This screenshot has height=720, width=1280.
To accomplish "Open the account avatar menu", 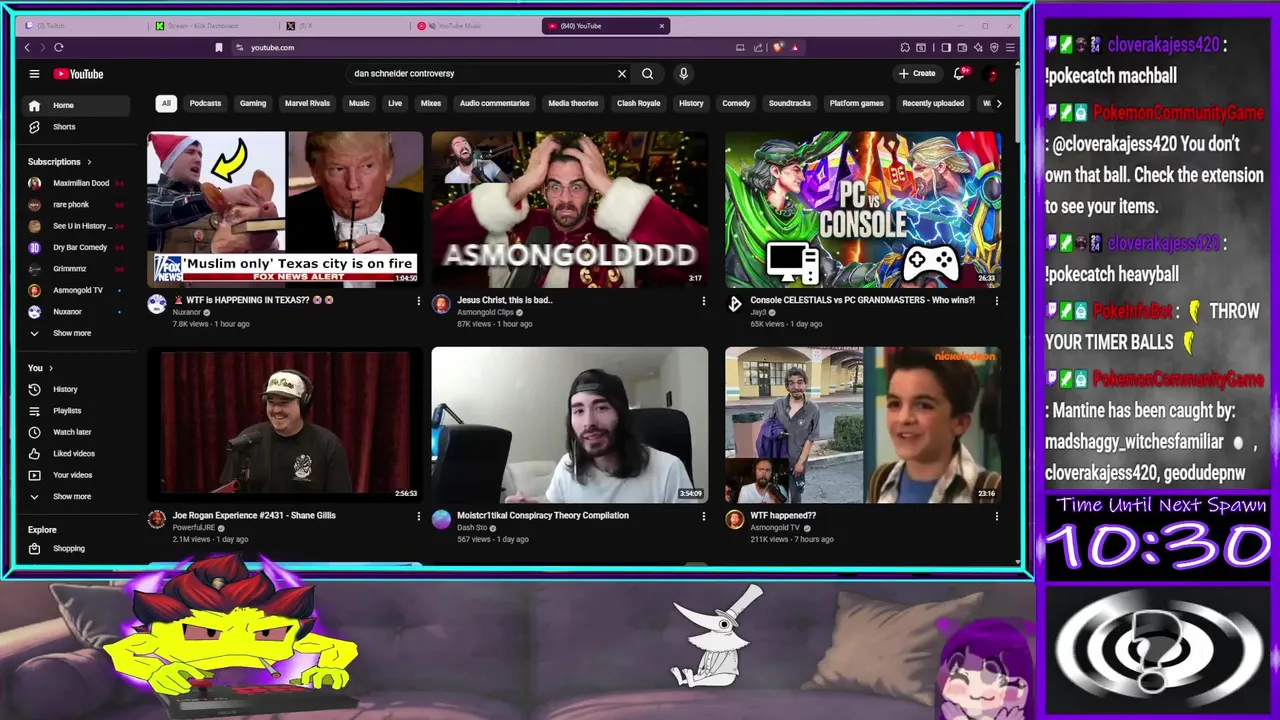I will (x=992, y=74).
